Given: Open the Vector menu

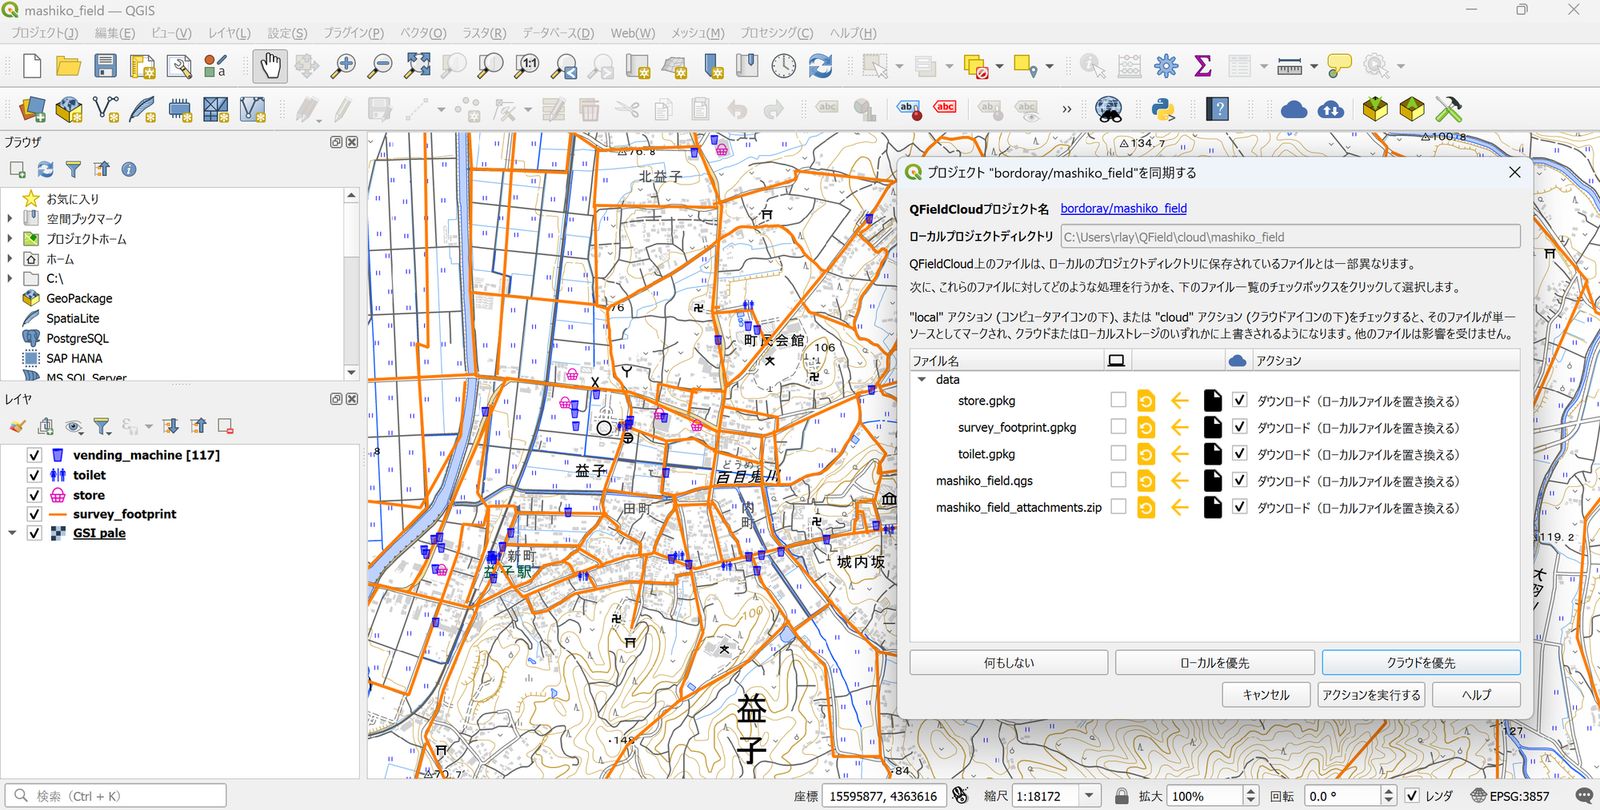Looking at the screenshot, I should (423, 33).
